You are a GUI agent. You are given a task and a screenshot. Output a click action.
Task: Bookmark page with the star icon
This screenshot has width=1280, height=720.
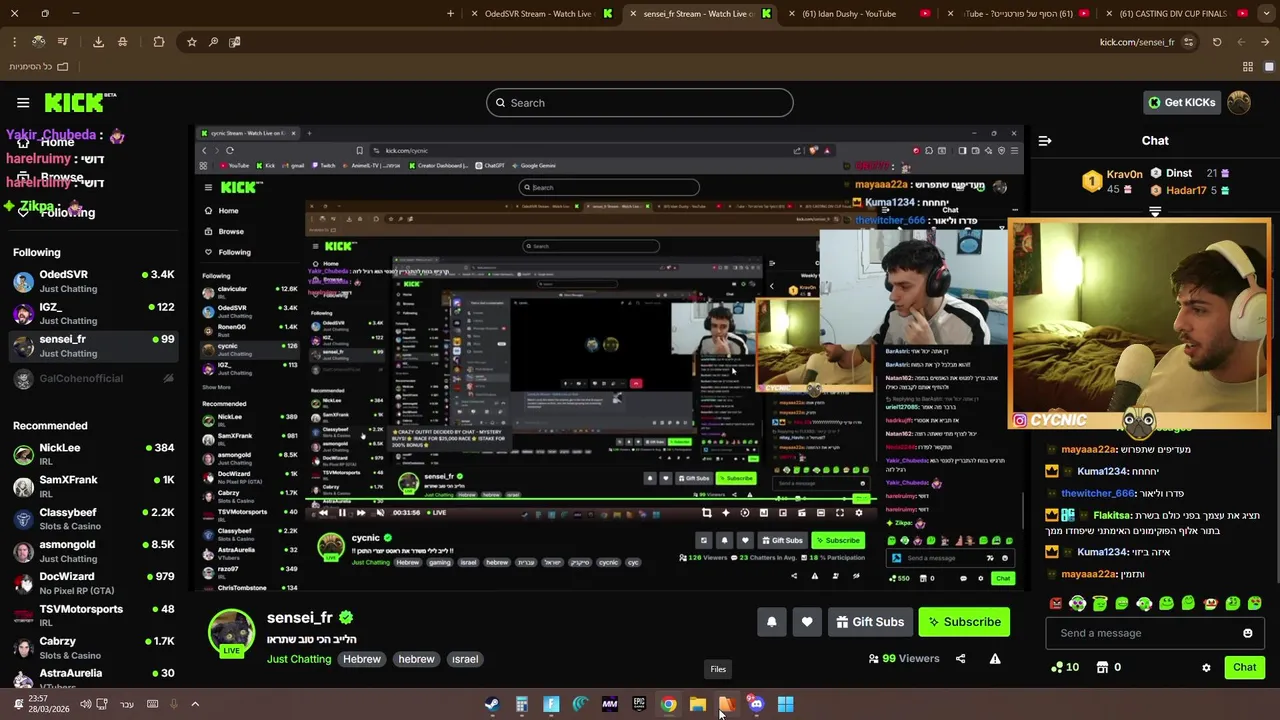[192, 42]
